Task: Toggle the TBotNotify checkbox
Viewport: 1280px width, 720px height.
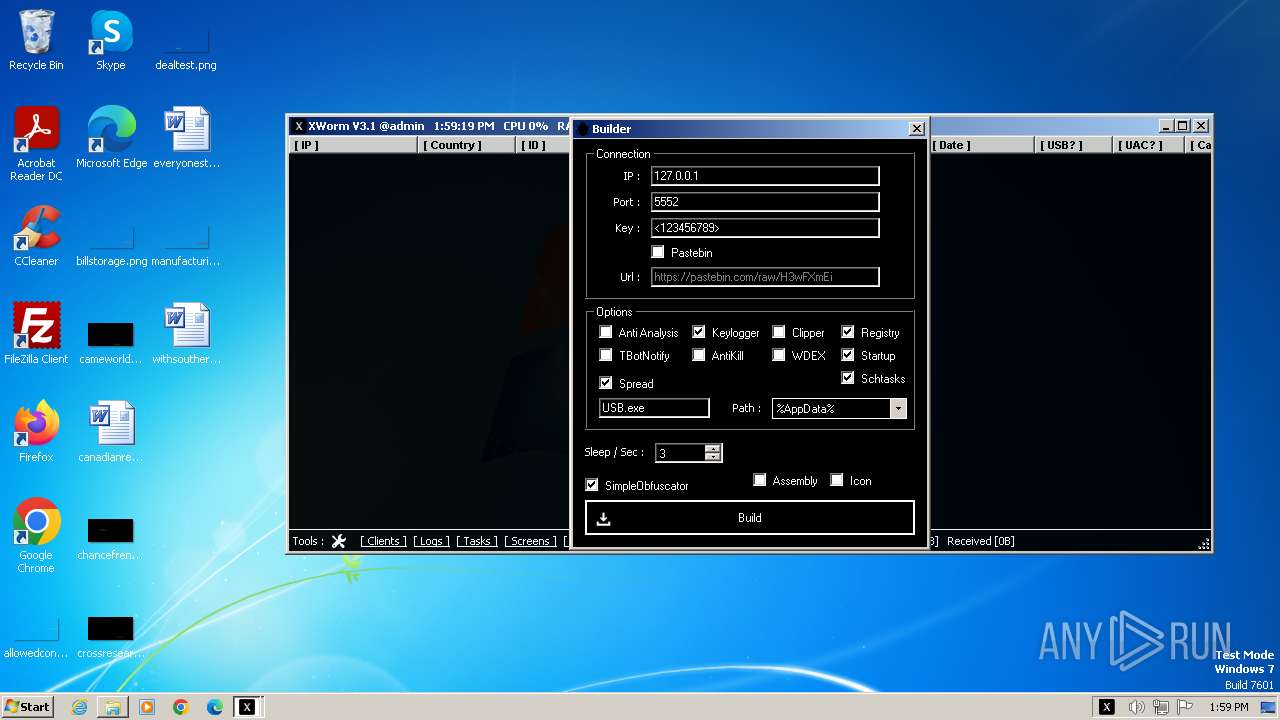Action: pos(606,355)
